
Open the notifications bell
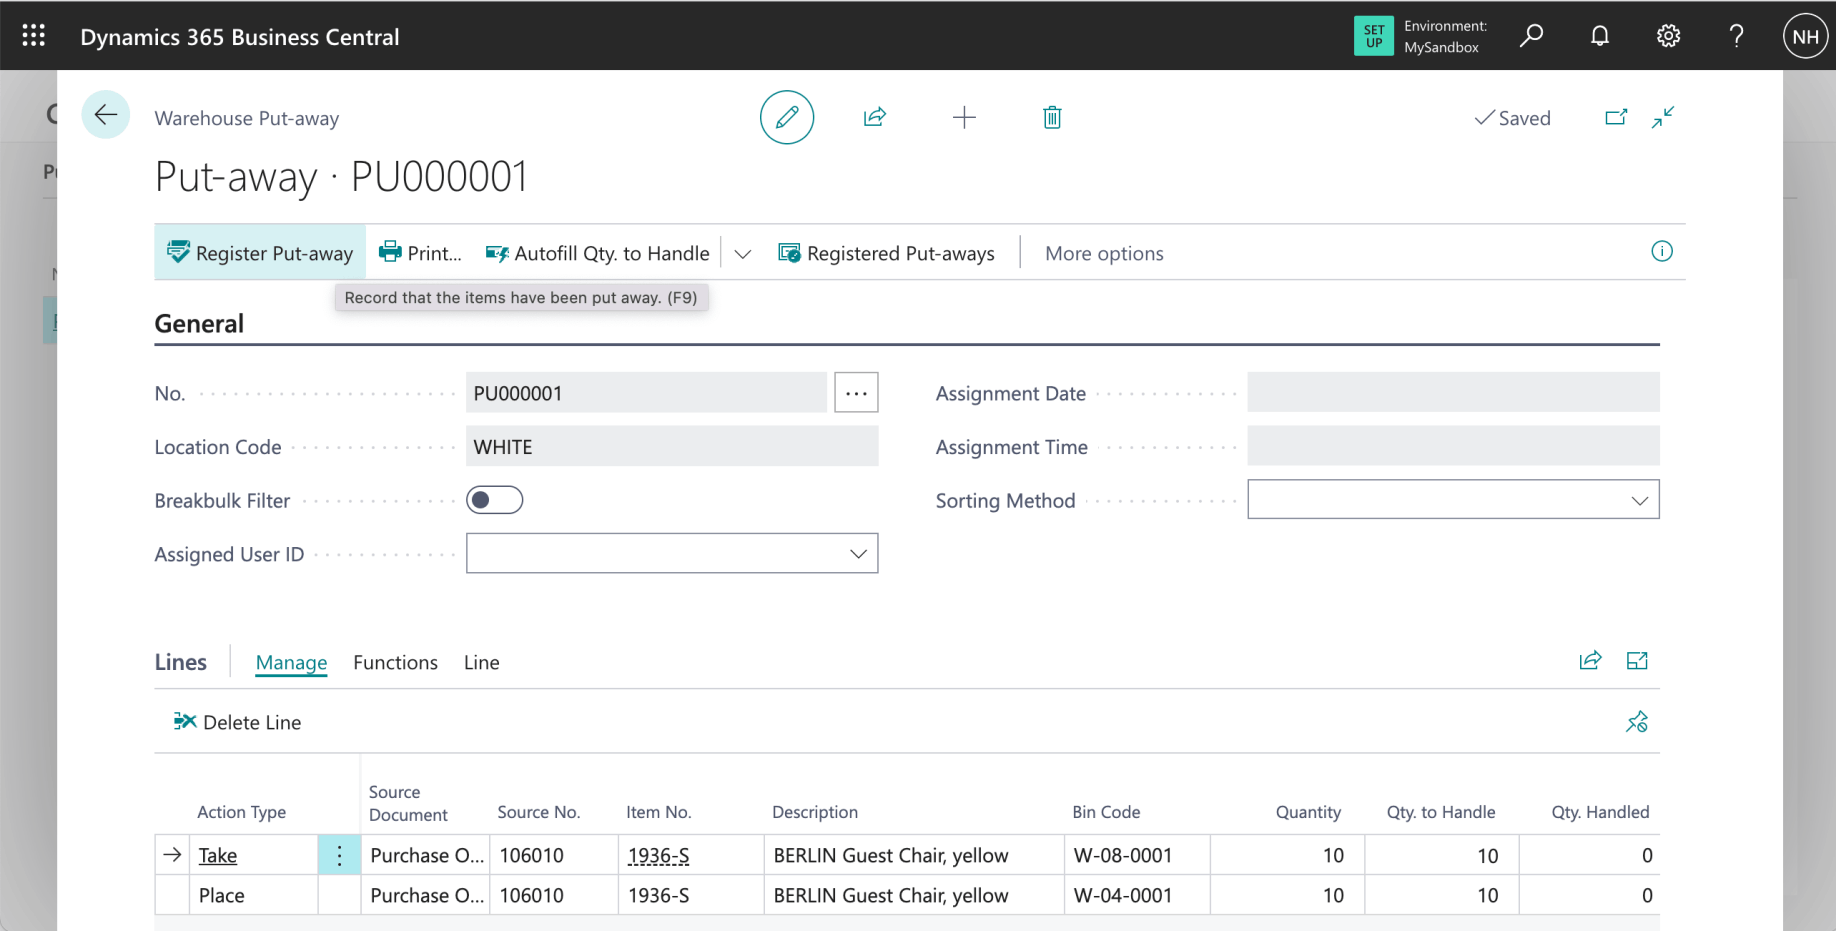coord(1600,37)
